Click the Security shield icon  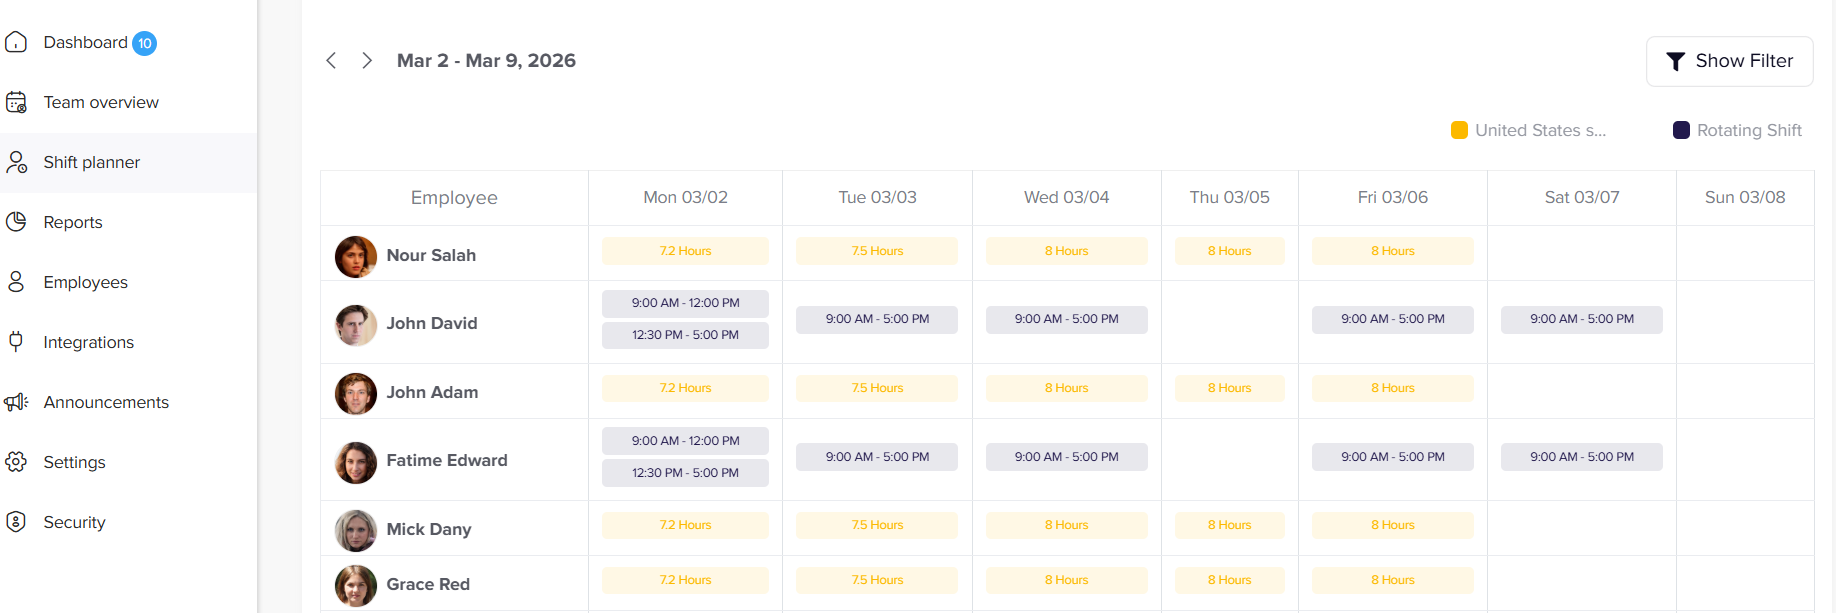click(16, 522)
